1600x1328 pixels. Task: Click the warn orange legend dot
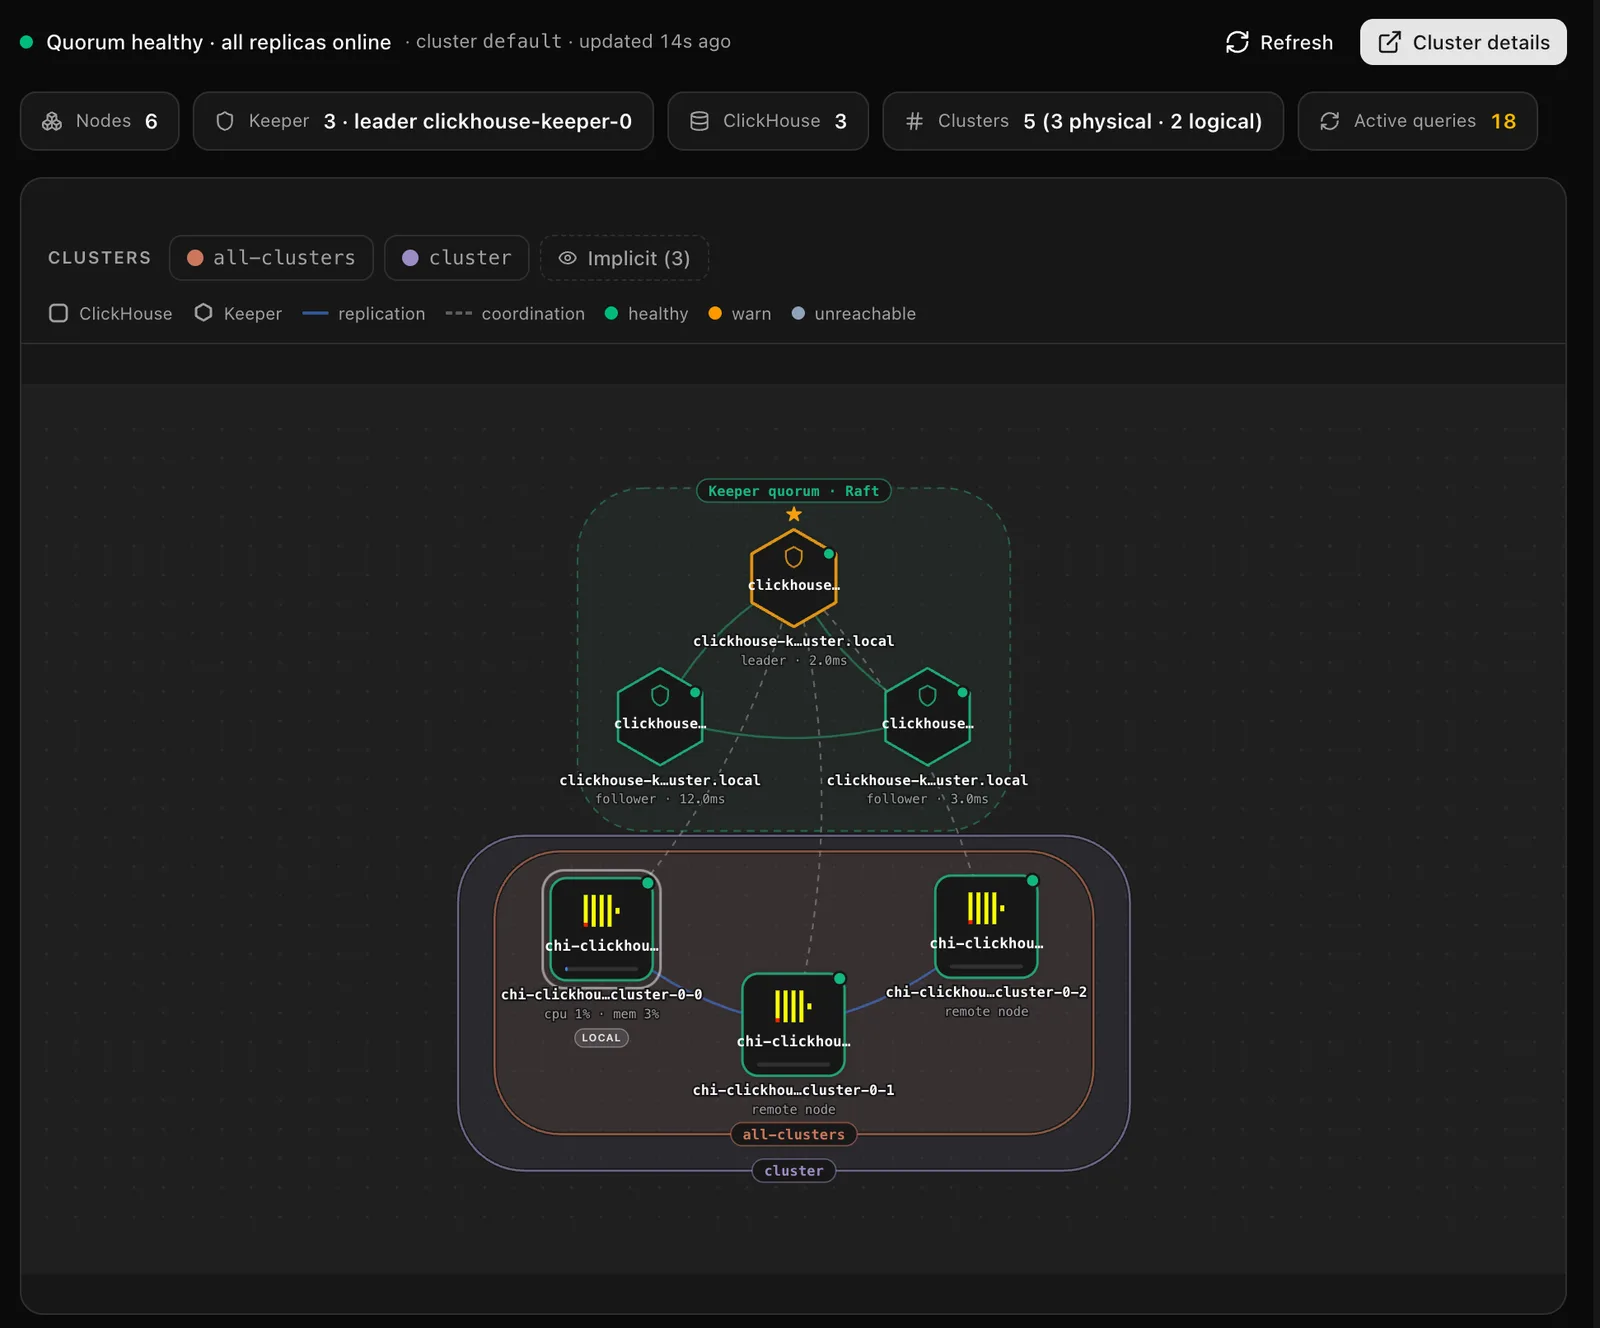tap(715, 313)
